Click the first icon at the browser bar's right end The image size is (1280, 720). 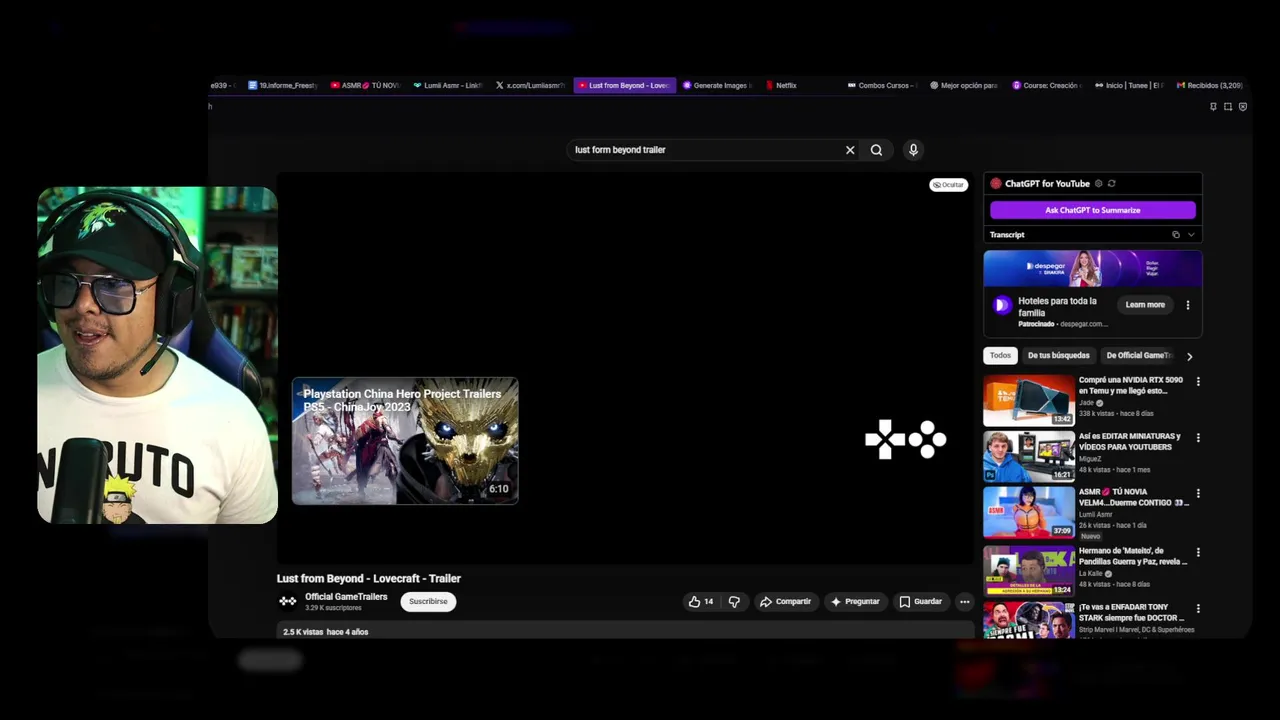coord(1213,107)
